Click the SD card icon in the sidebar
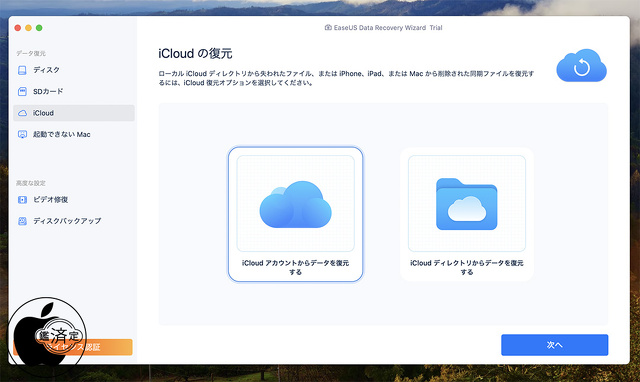 pyautogui.click(x=22, y=91)
